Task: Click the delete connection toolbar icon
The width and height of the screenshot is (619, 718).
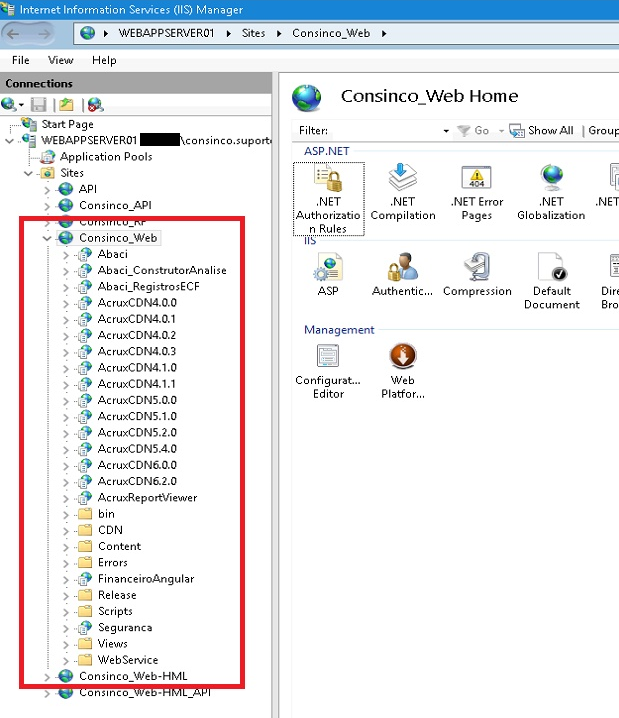Action: click(x=95, y=105)
